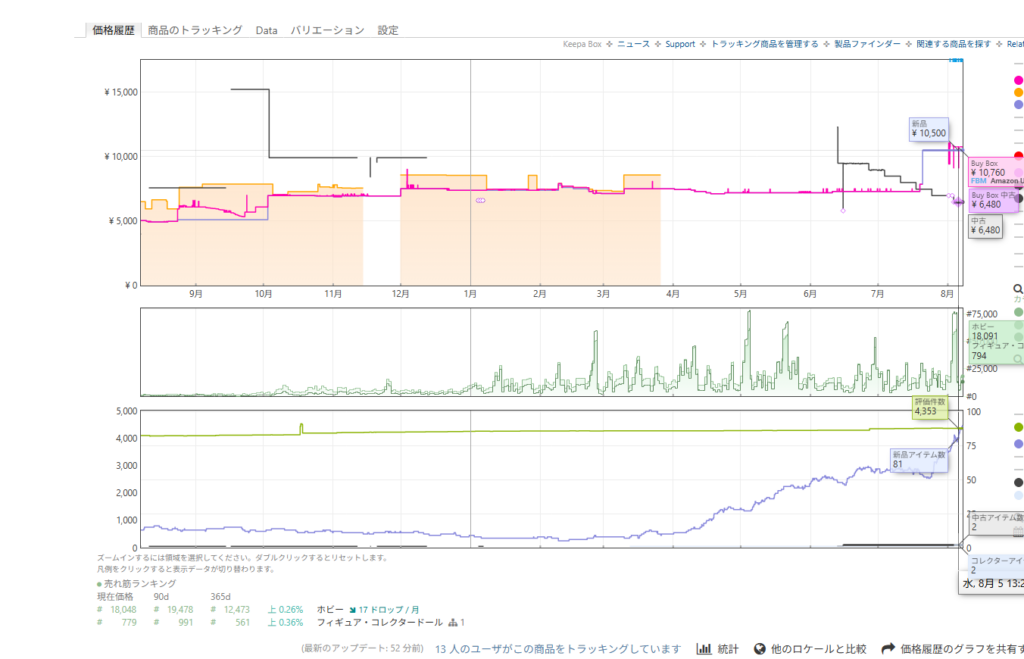Click the 統計 bar chart icon
1024x659 pixels.
click(703, 649)
